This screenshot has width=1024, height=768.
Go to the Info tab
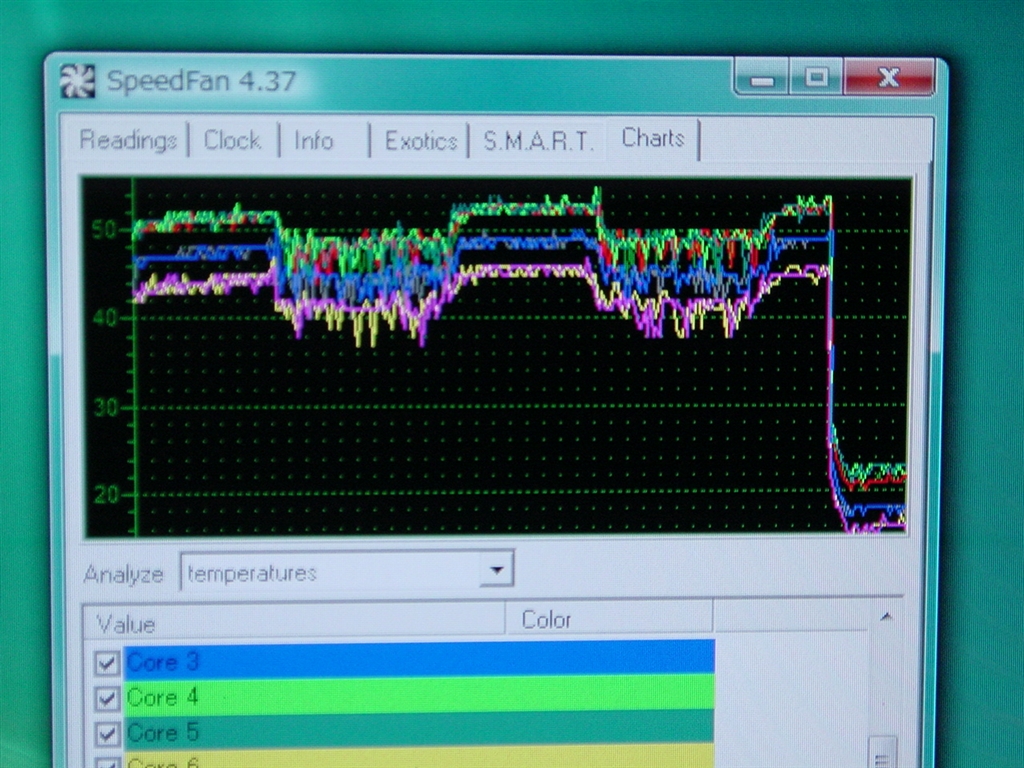pyautogui.click(x=314, y=141)
